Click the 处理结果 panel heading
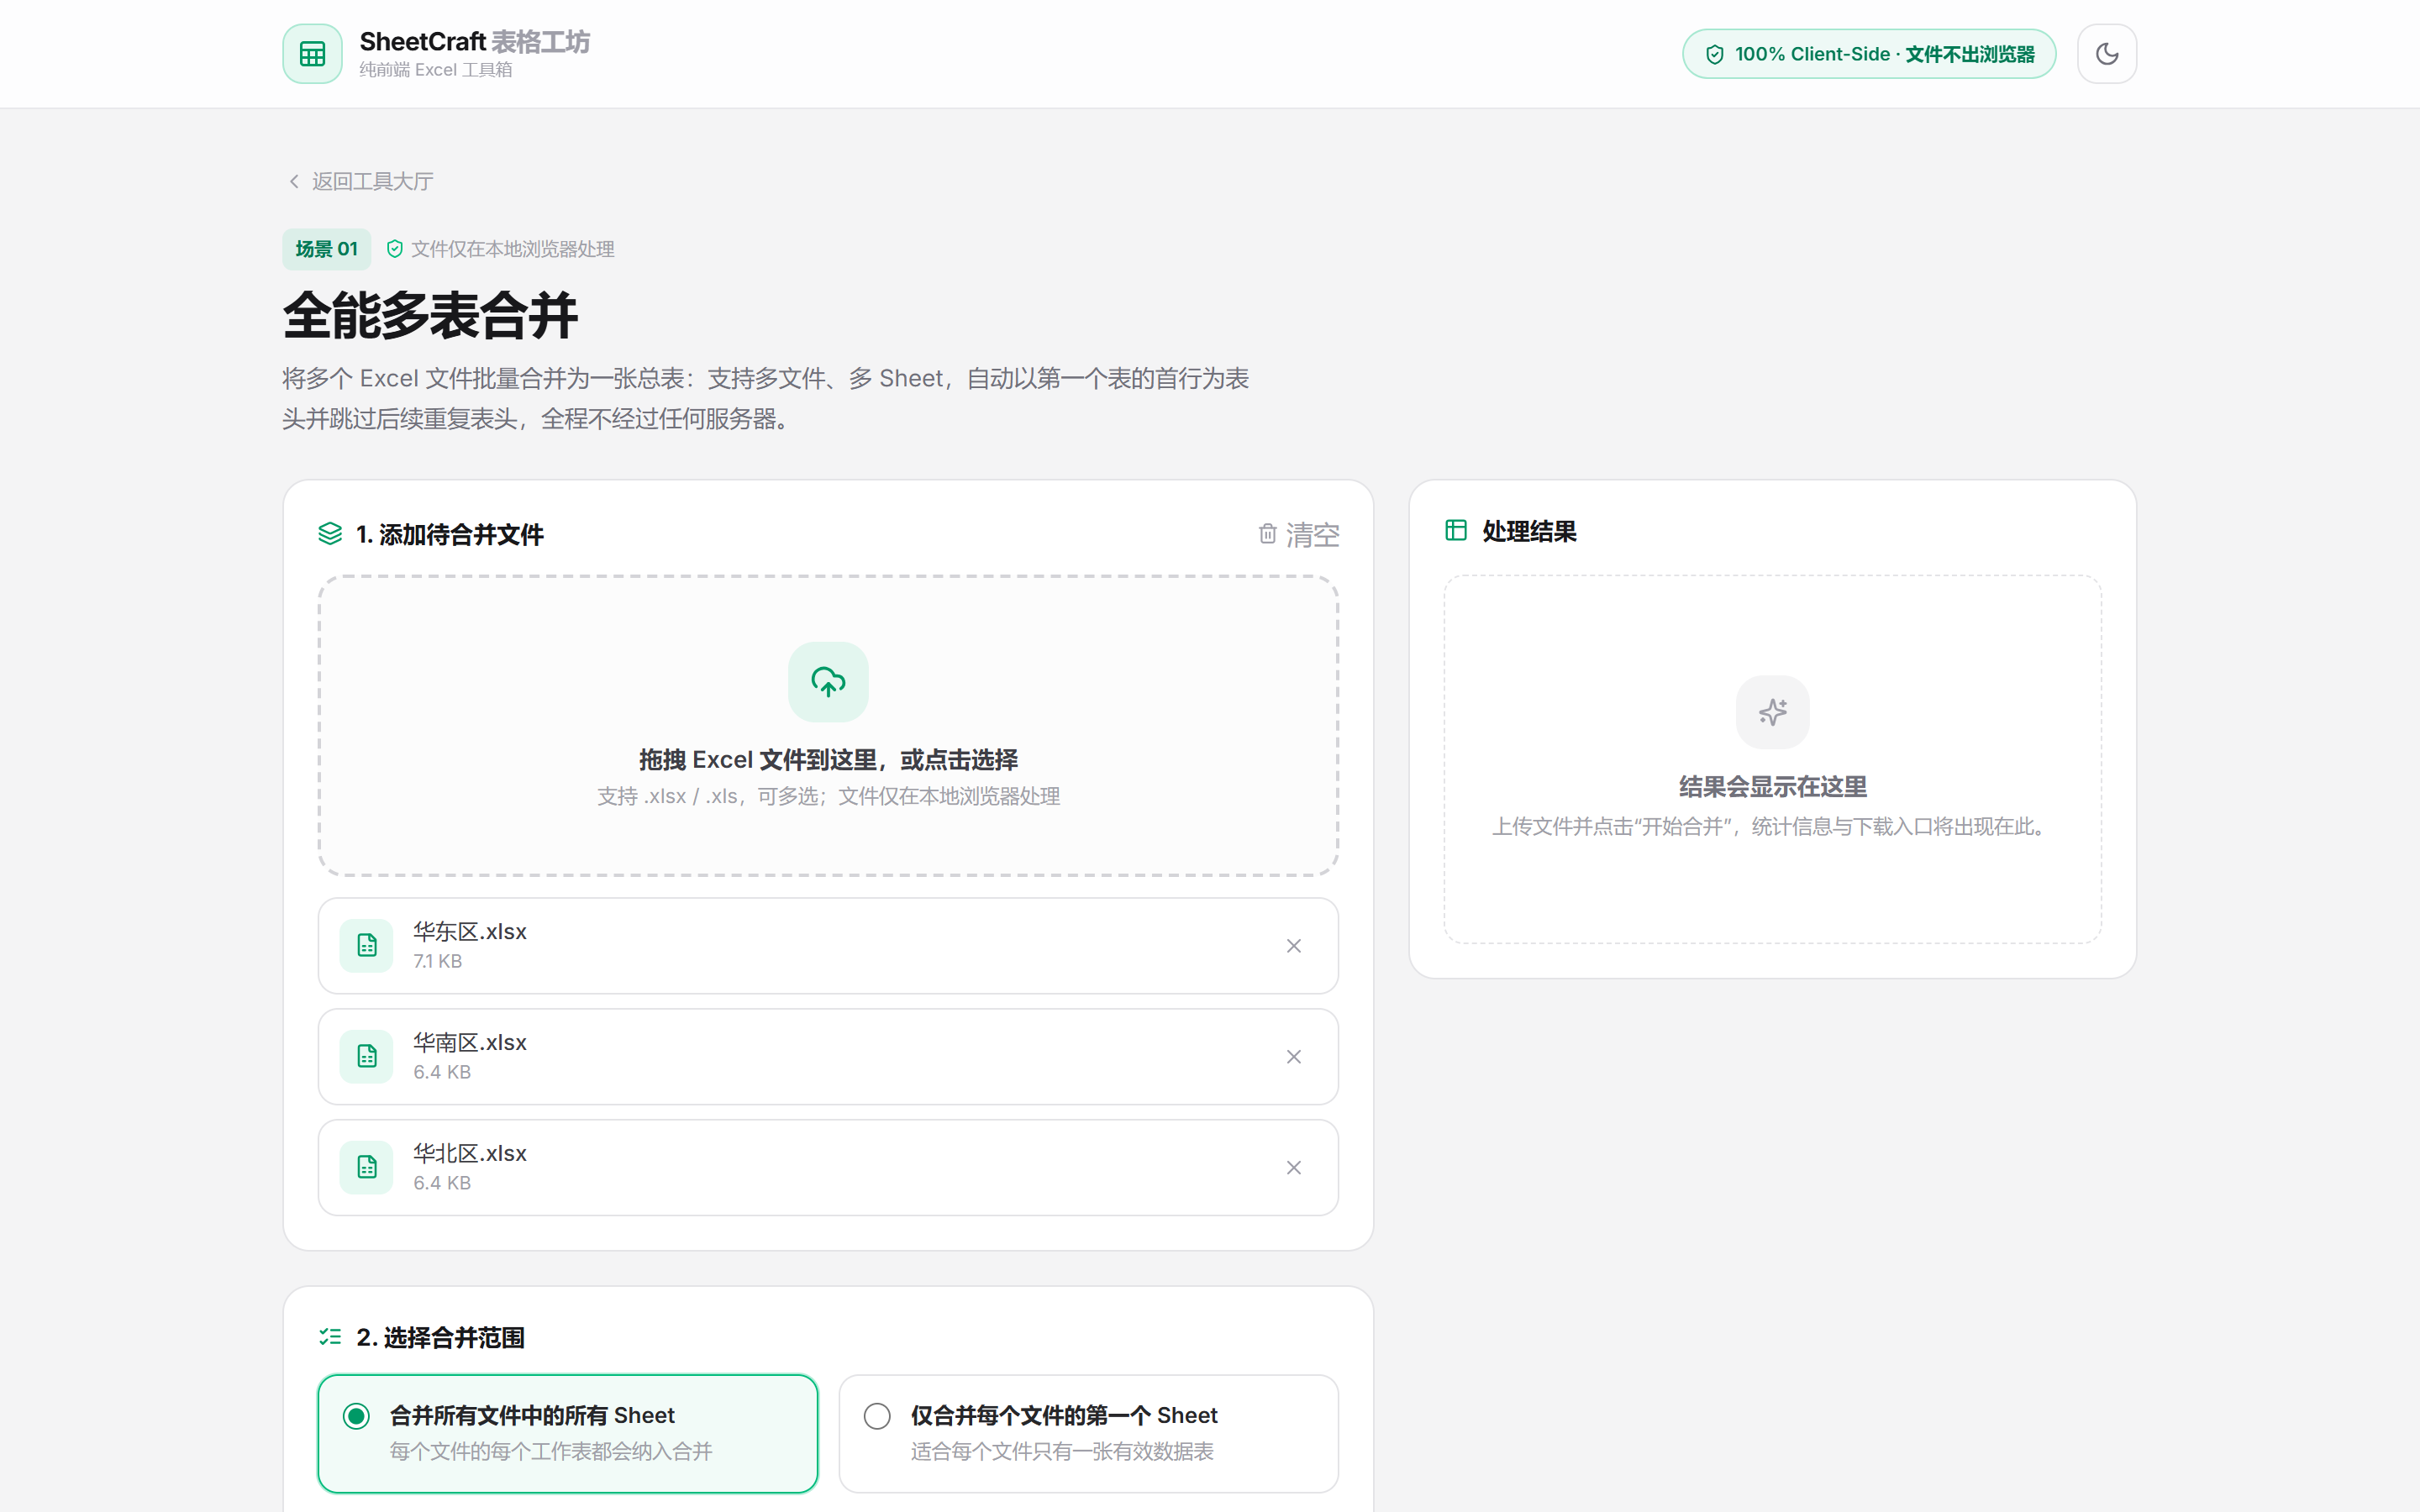Screen dimensions: 2420x1512 point(1529,531)
